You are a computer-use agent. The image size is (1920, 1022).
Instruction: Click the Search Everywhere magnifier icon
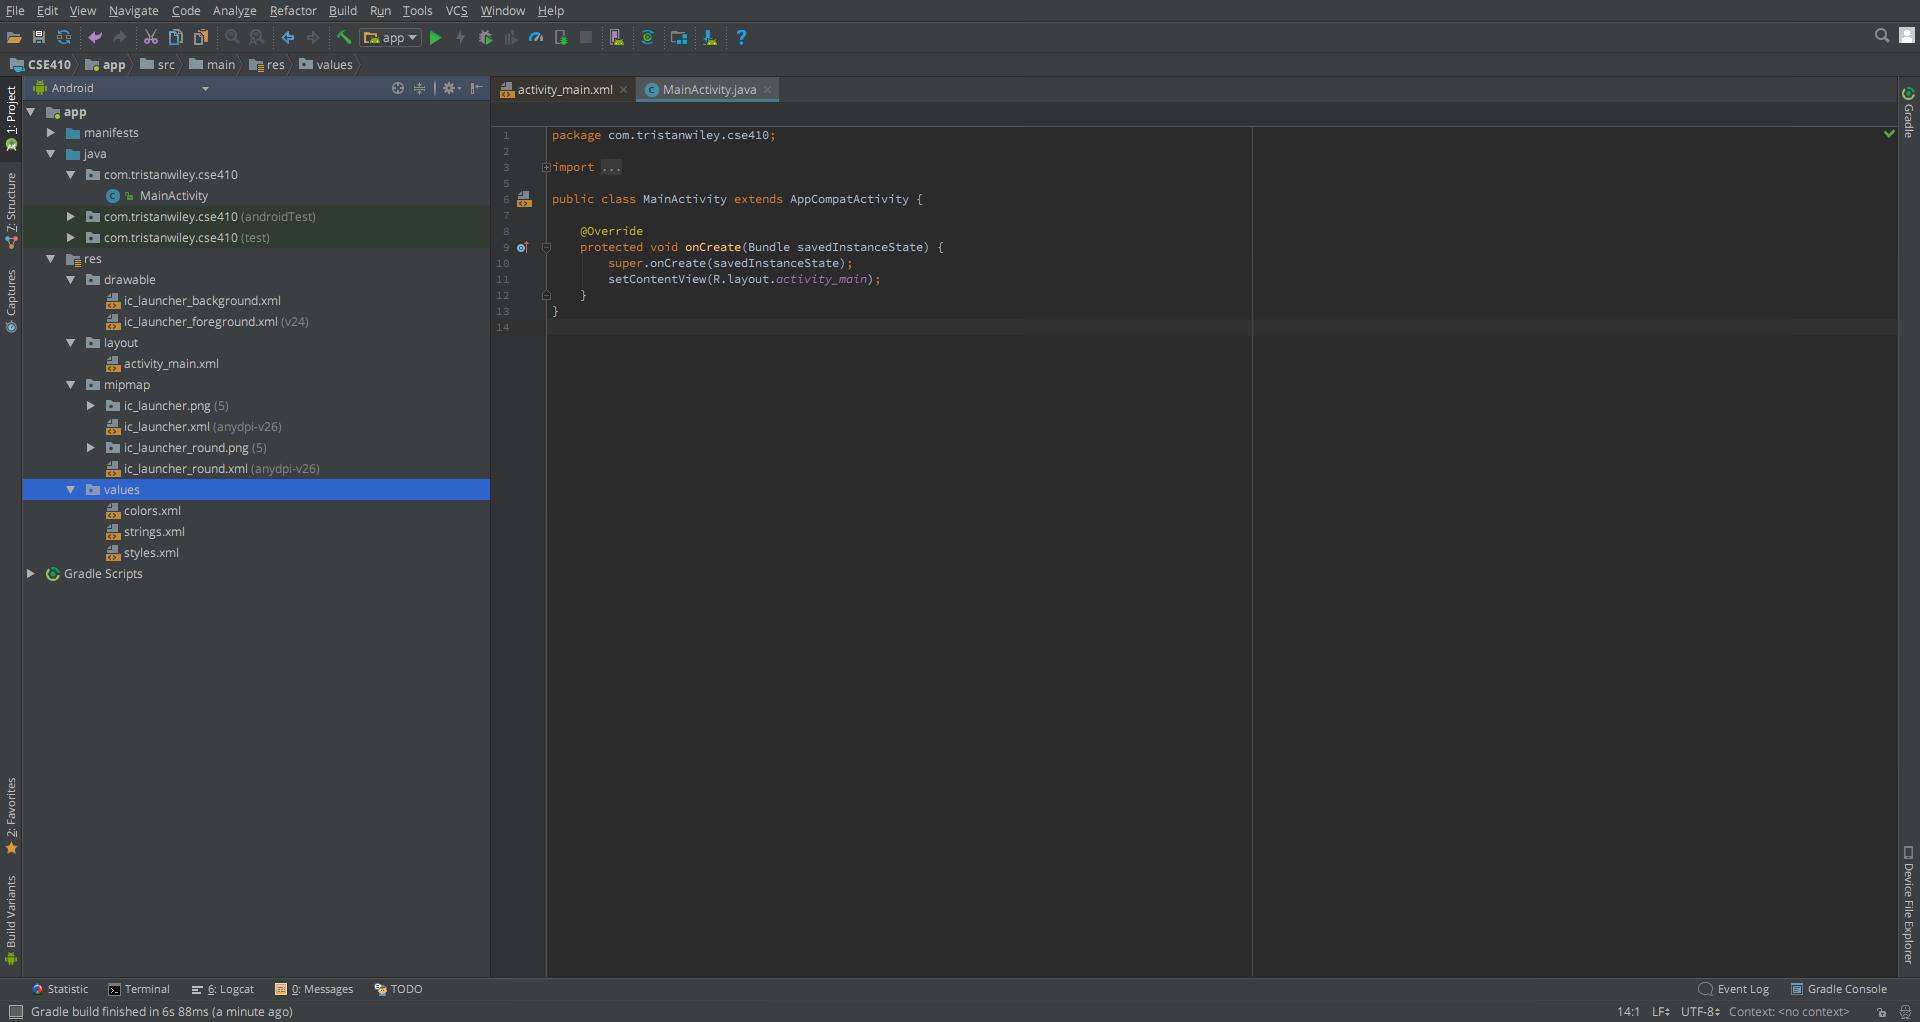point(1881,36)
